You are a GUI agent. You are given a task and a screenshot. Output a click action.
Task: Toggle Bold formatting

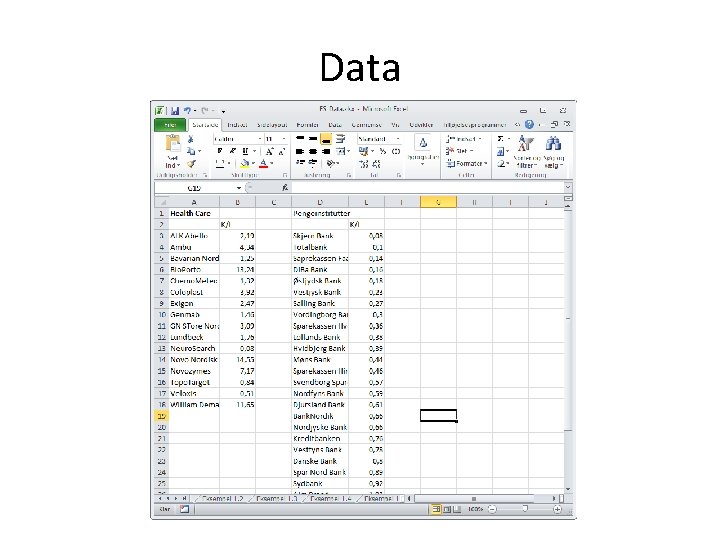(x=220, y=151)
